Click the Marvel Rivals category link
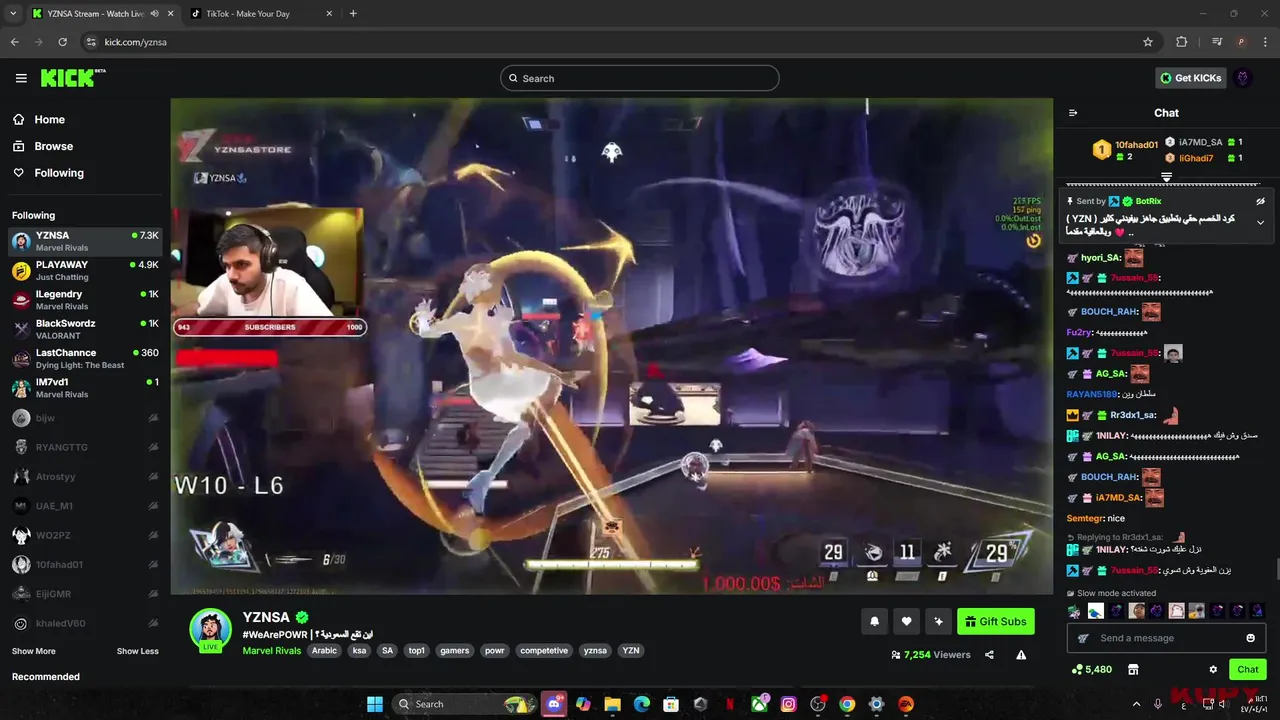This screenshot has height=720, width=1280. [x=271, y=650]
